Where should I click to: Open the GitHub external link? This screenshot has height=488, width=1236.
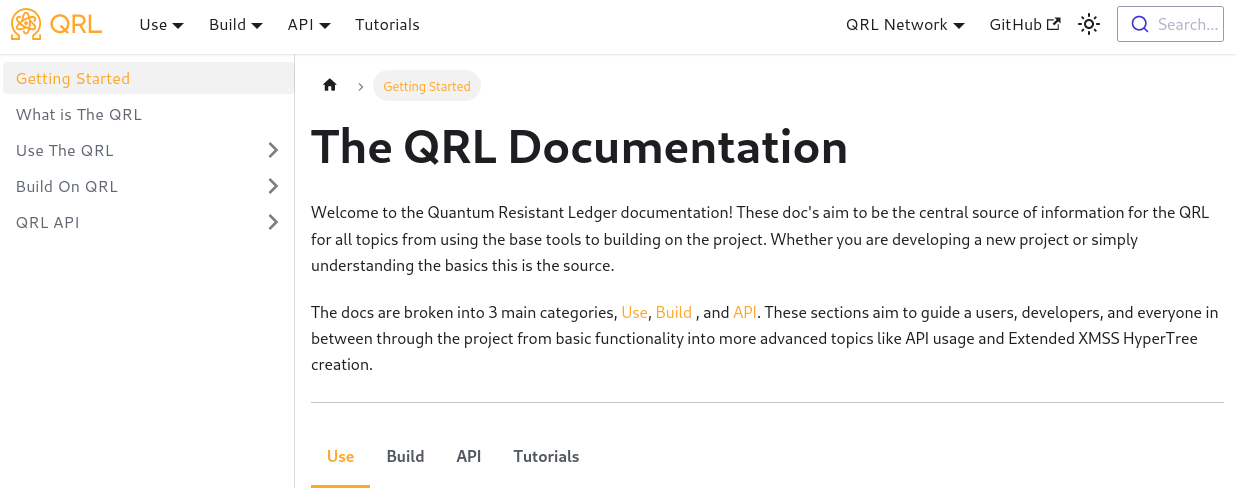[x=1025, y=25]
